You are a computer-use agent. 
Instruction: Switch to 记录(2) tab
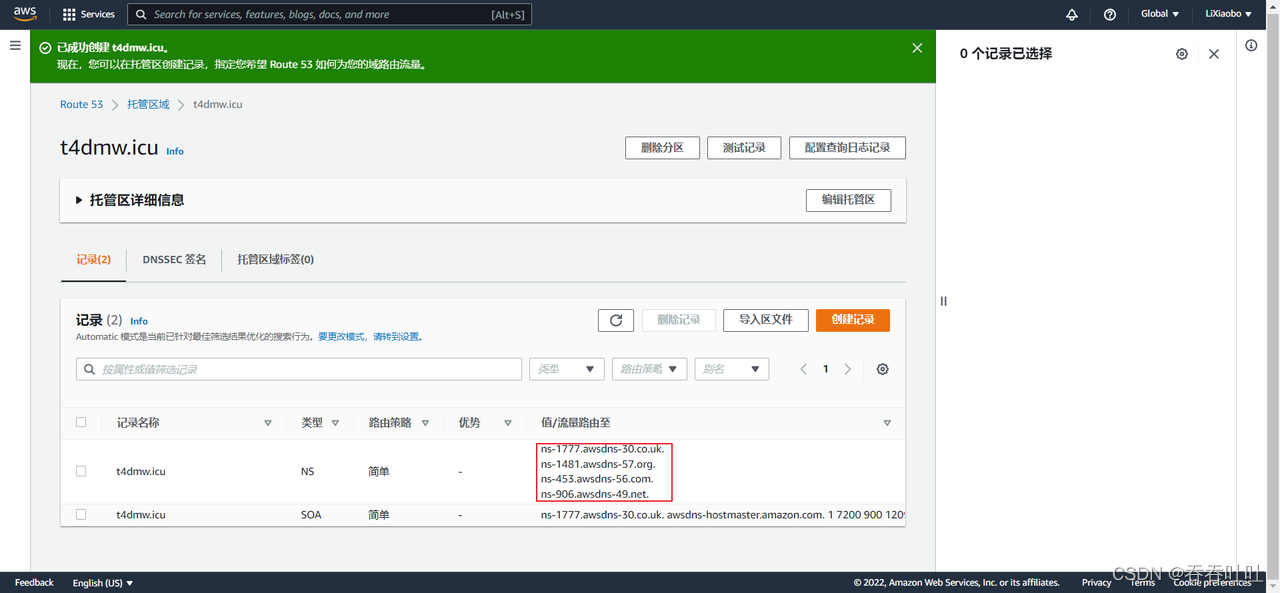pyautogui.click(x=93, y=259)
